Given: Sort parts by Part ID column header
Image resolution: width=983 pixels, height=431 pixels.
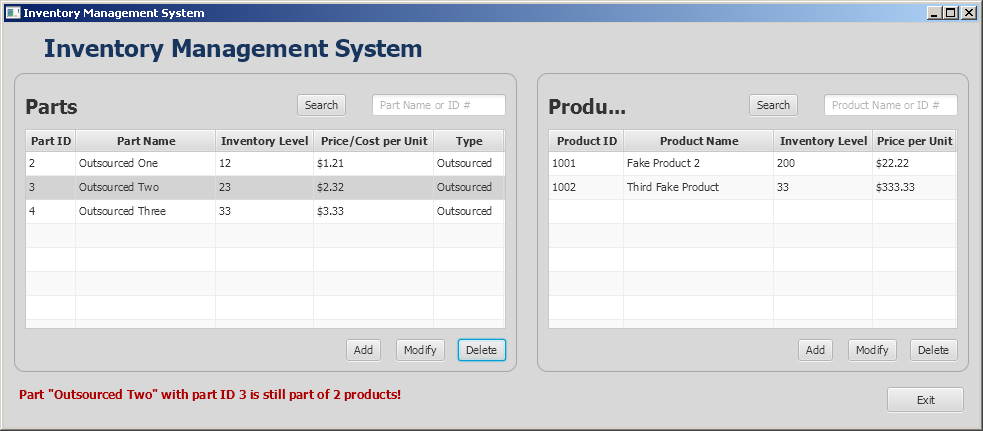Looking at the screenshot, I should point(51,141).
